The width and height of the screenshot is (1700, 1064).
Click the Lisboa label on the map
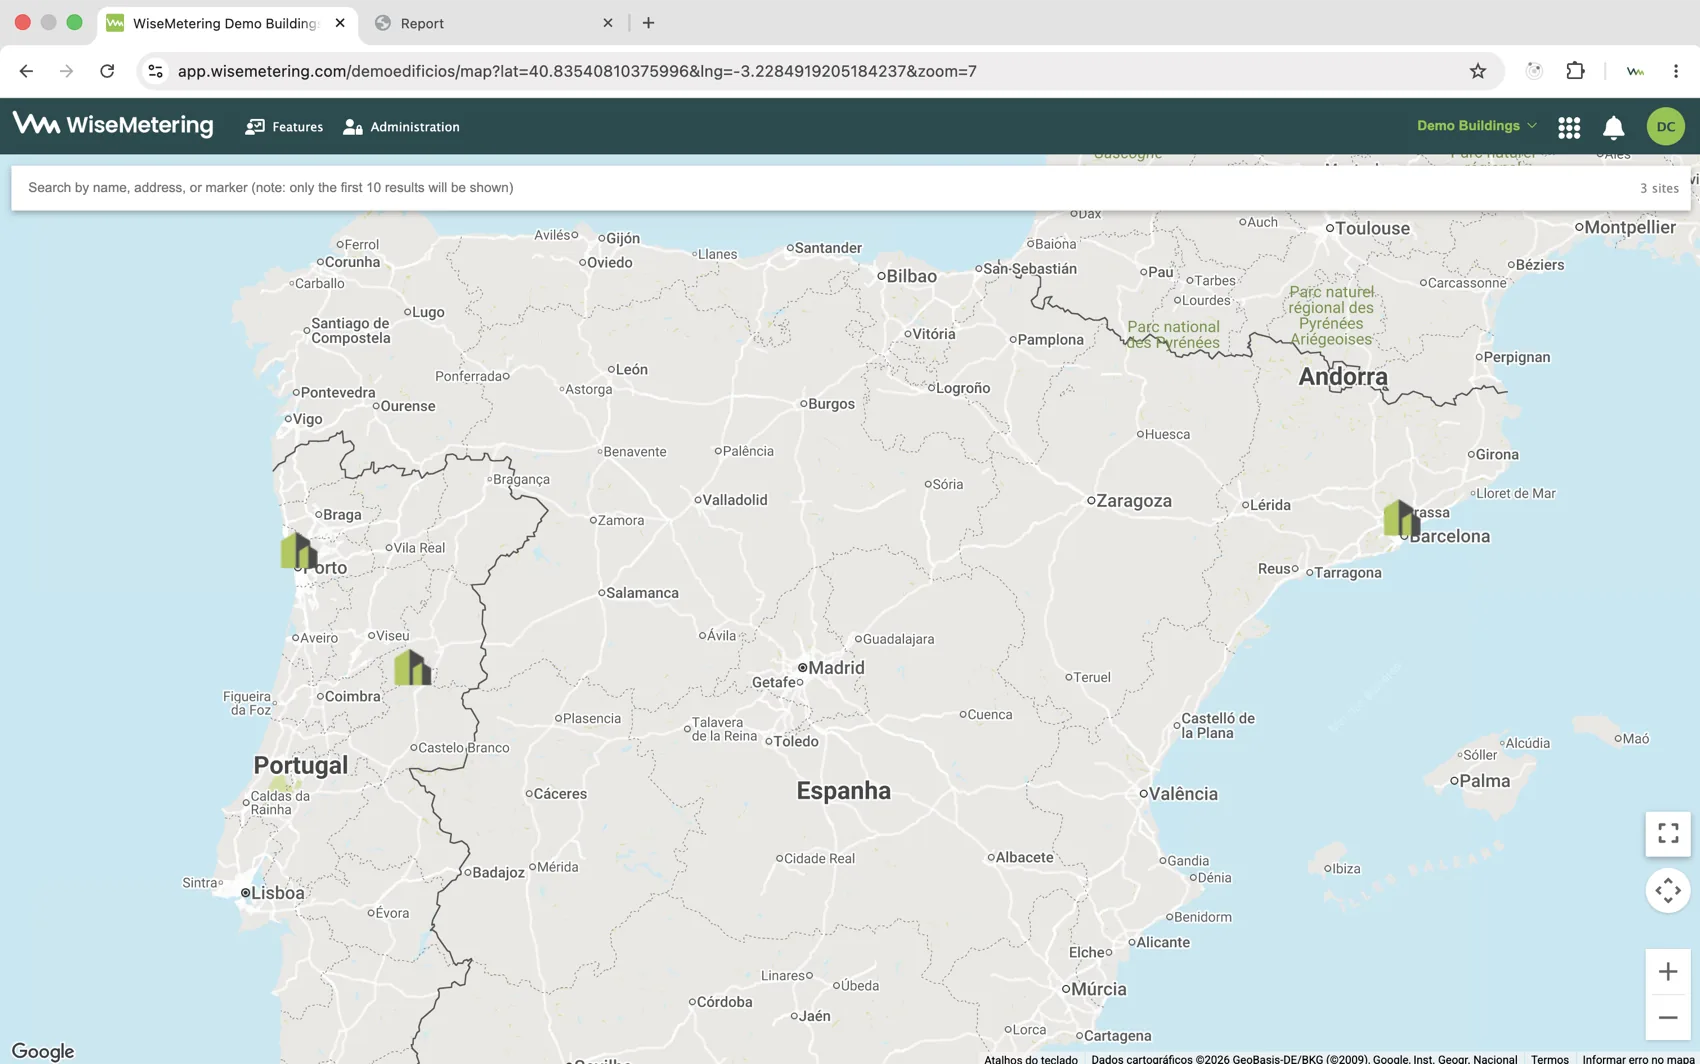[x=278, y=893]
